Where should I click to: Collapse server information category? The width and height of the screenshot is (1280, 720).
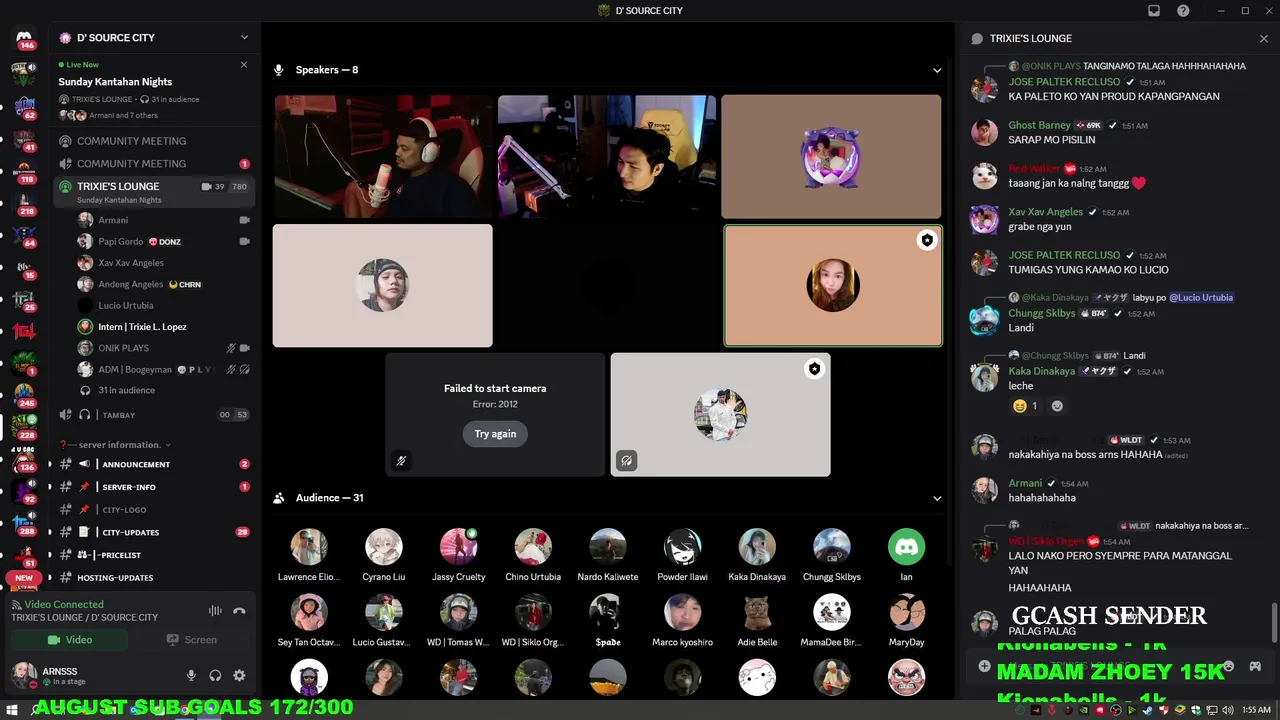pyautogui.click(x=115, y=445)
